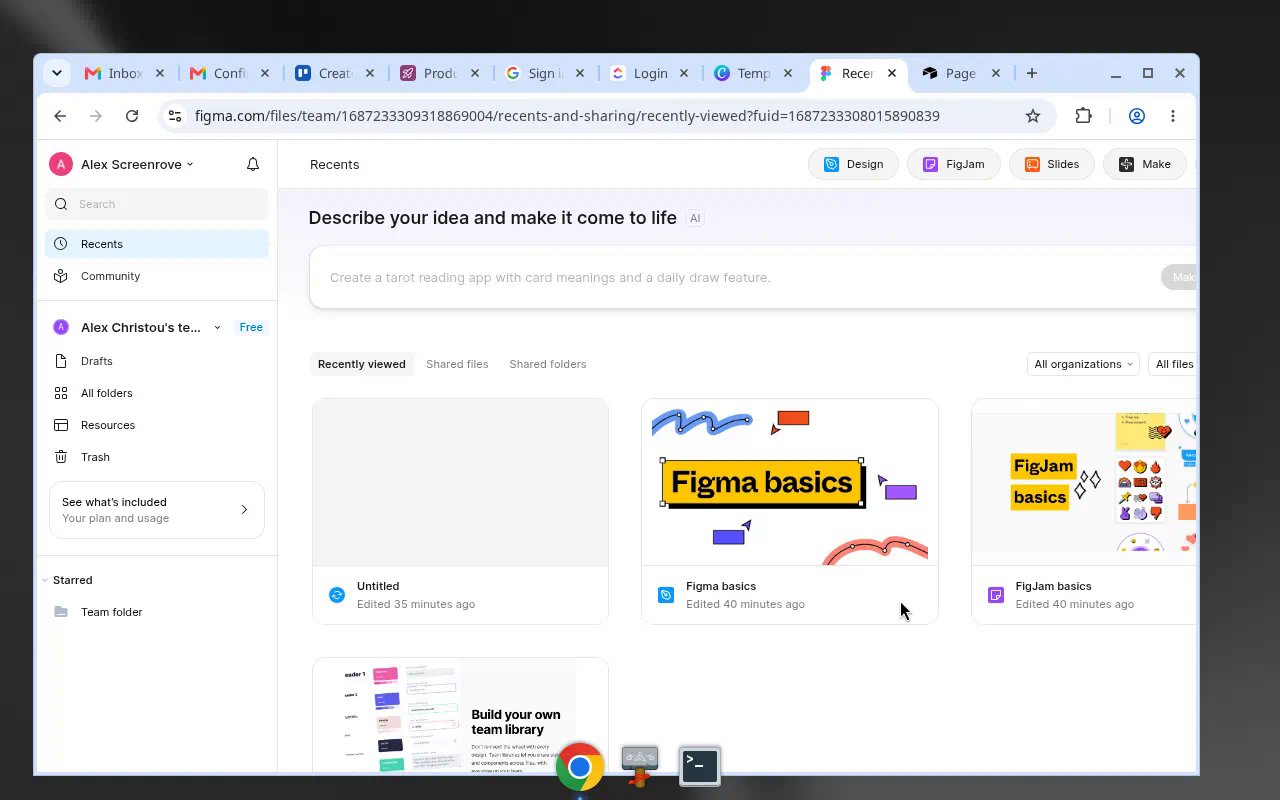Create a new FigJam board
1280x800 pixels.
(954, 164)
